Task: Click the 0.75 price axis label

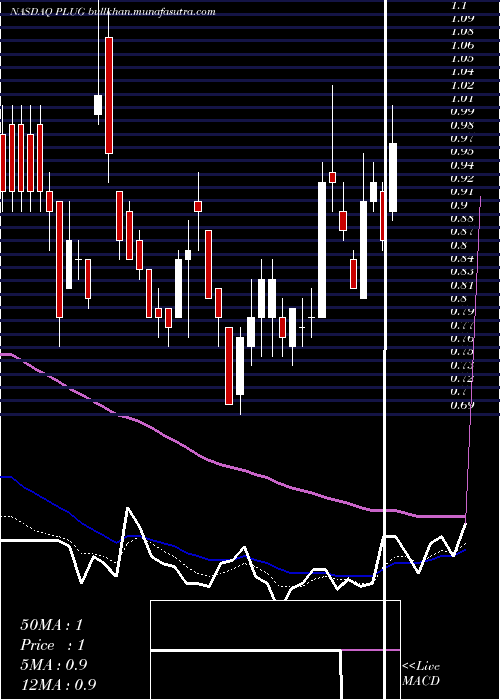Action: (462, 352)
